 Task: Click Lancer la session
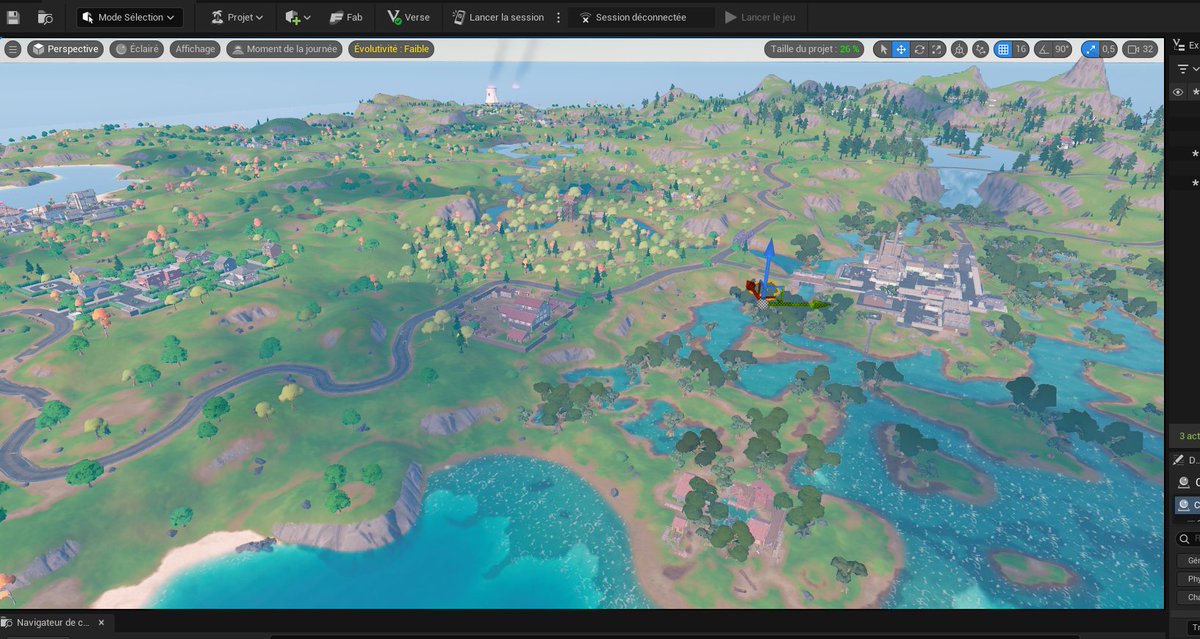(498, 17)
